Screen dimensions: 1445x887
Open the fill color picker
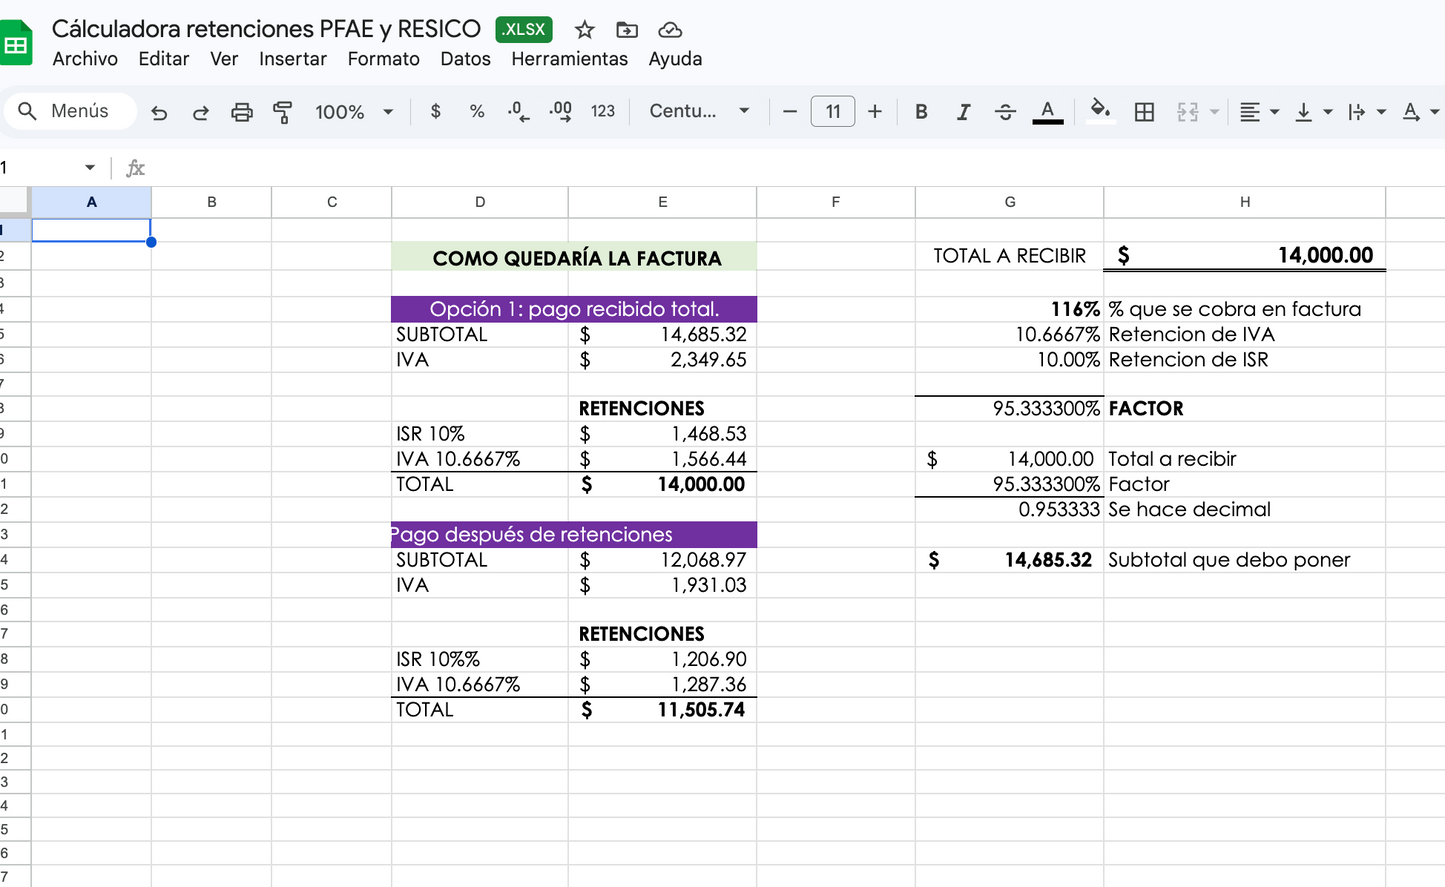coord(1100,111)
